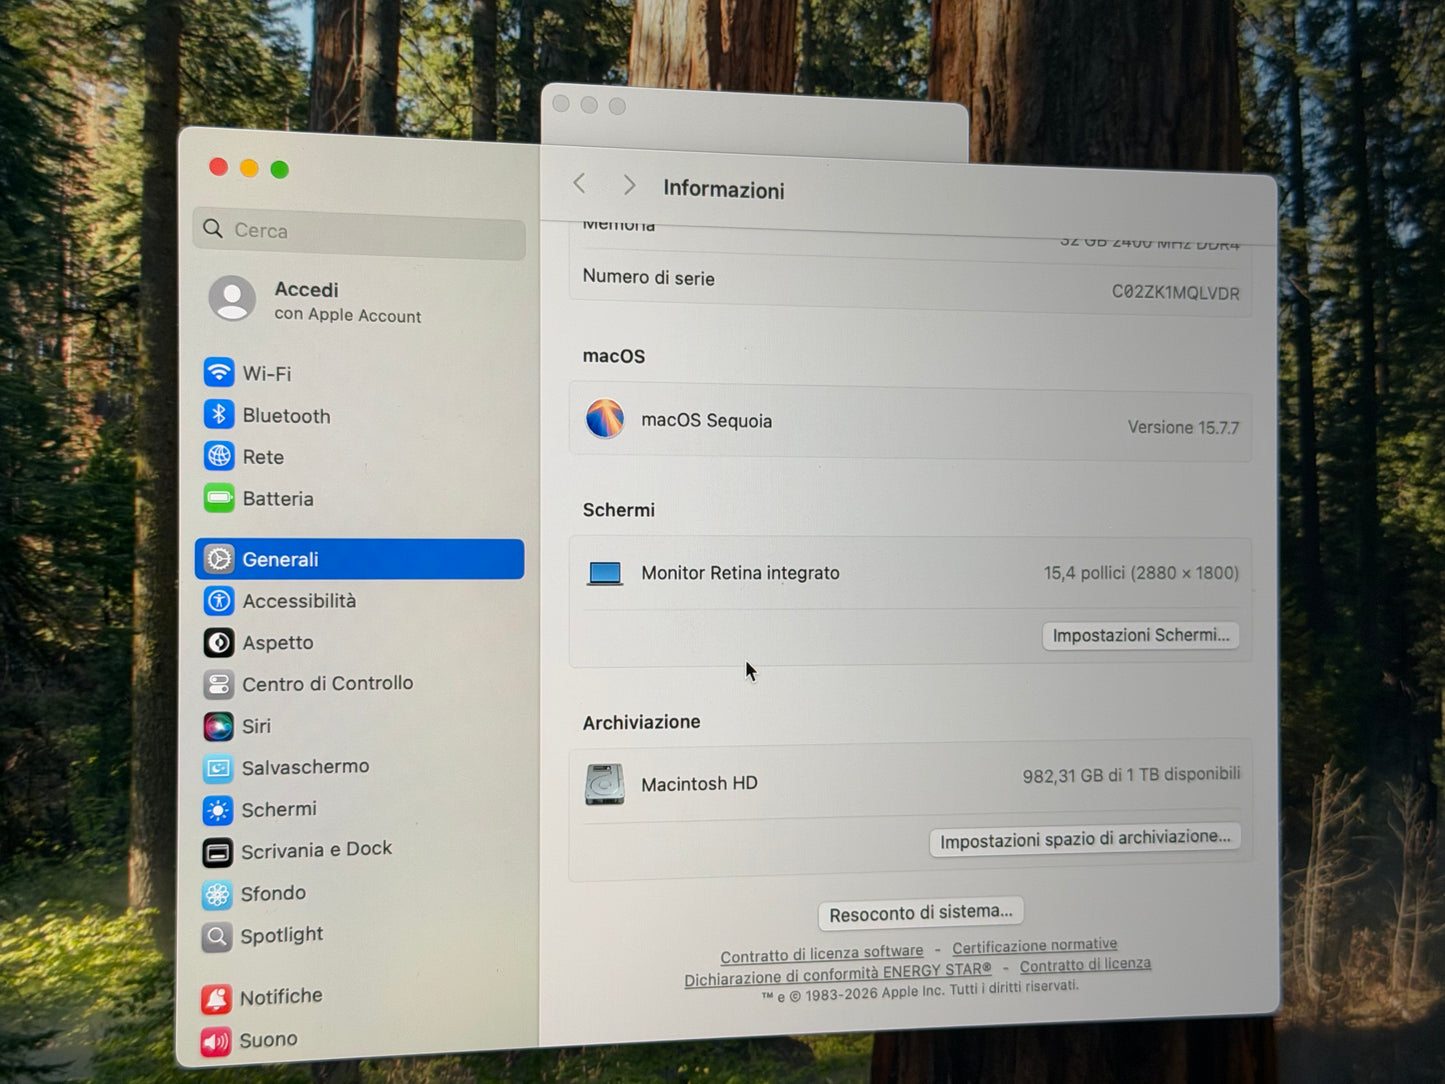Open Sfondo wallpaper icon
1445x1084 pixels.
(217, 894)
